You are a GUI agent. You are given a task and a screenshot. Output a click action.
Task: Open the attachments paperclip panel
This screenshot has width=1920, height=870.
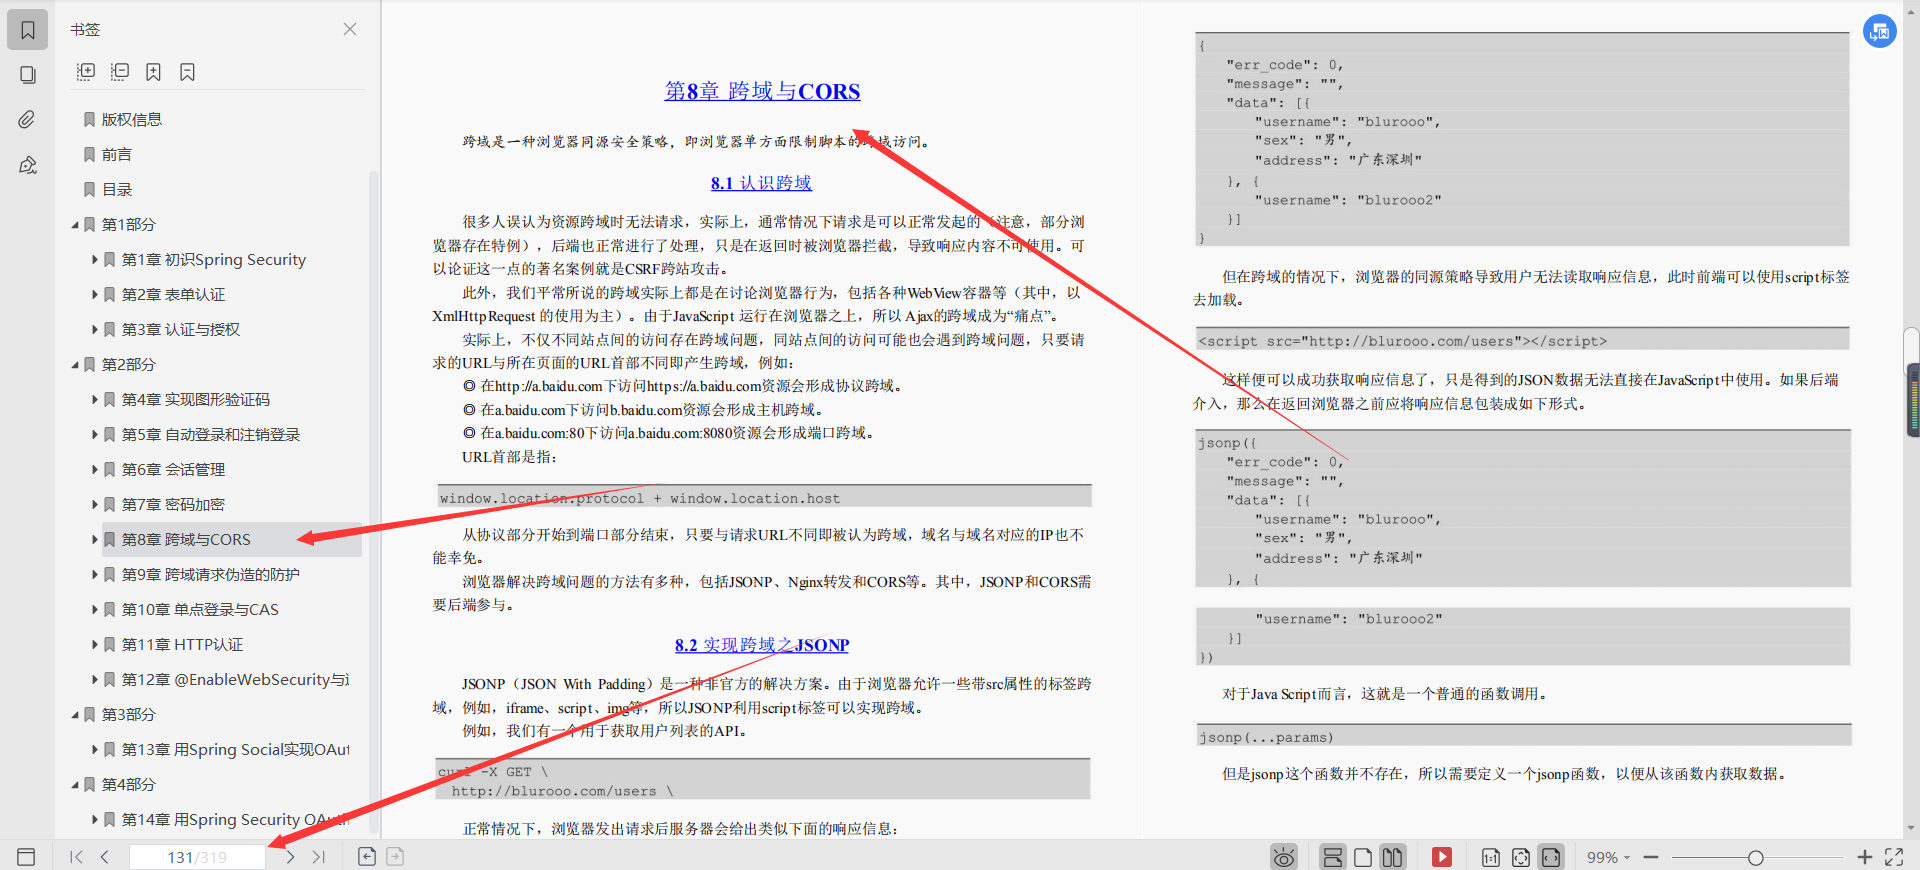(x=28, y=120)
